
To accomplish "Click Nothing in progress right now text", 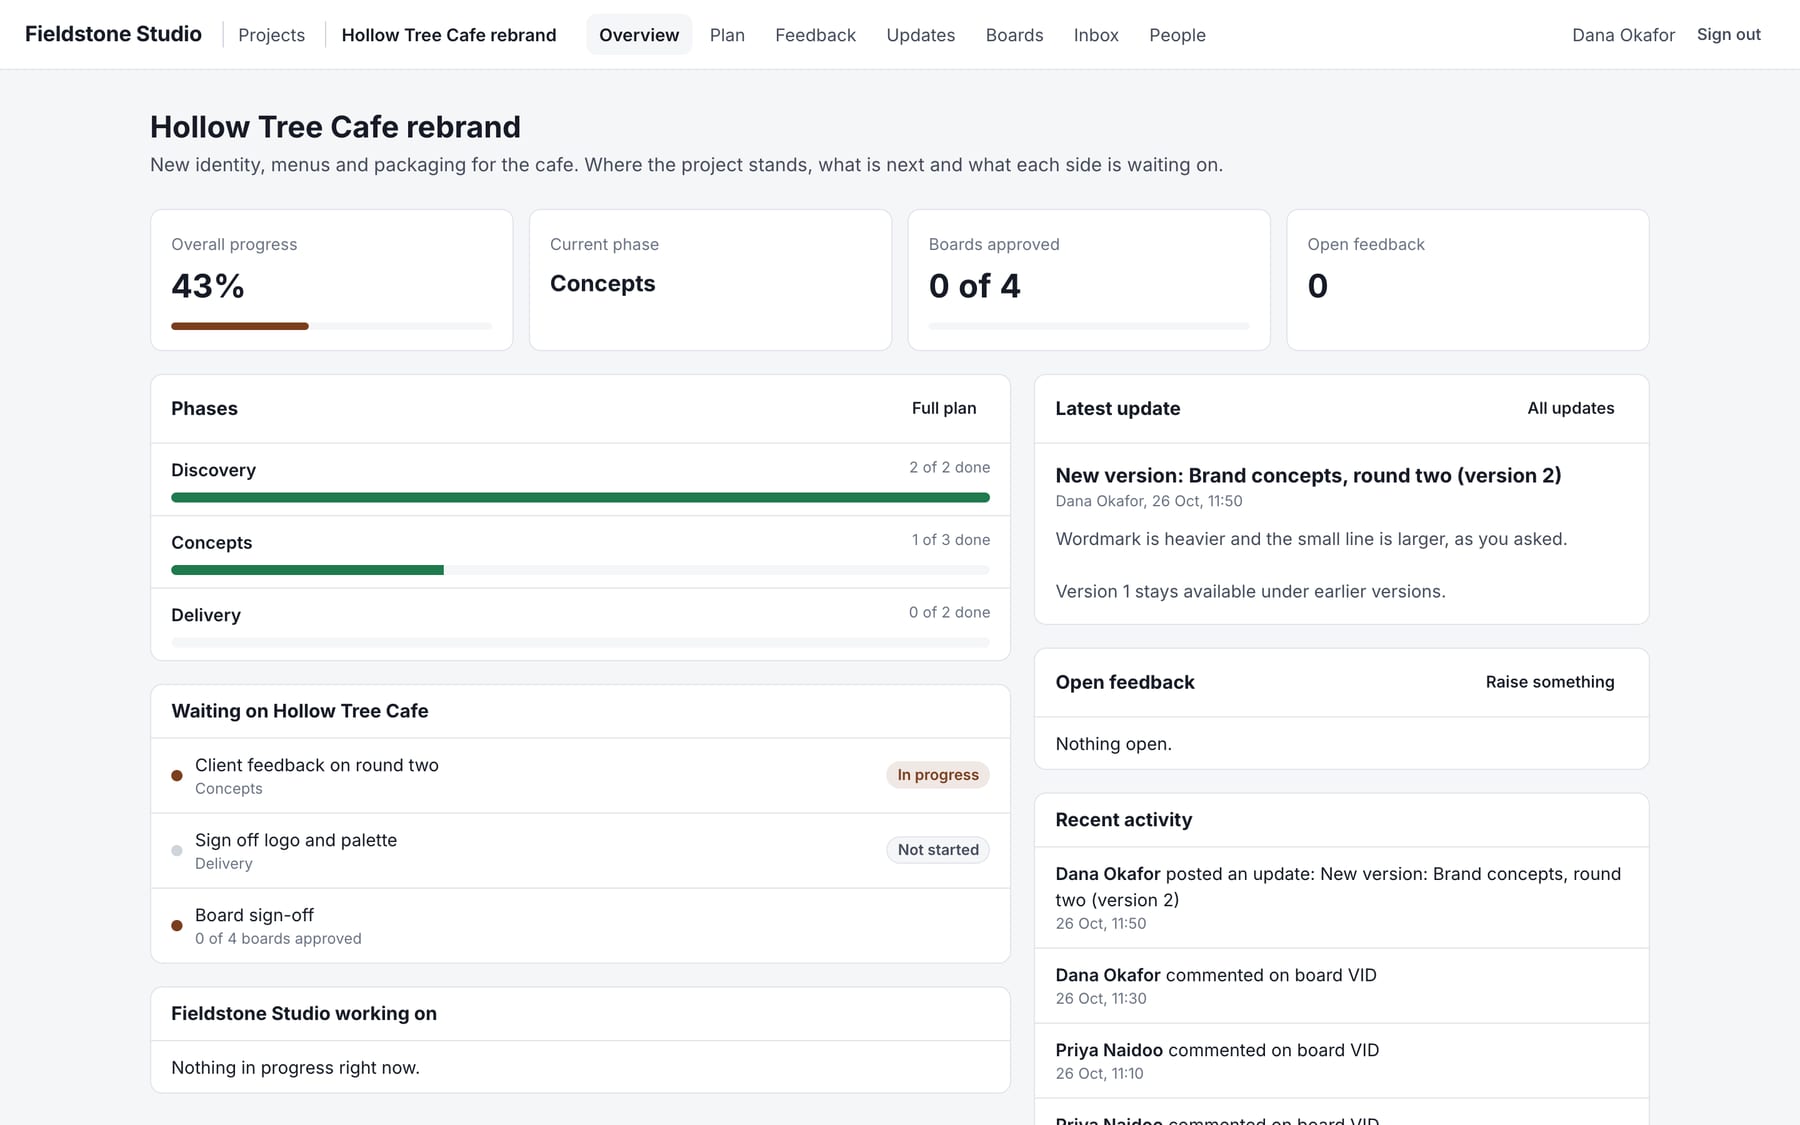I will click(295, 1067).
